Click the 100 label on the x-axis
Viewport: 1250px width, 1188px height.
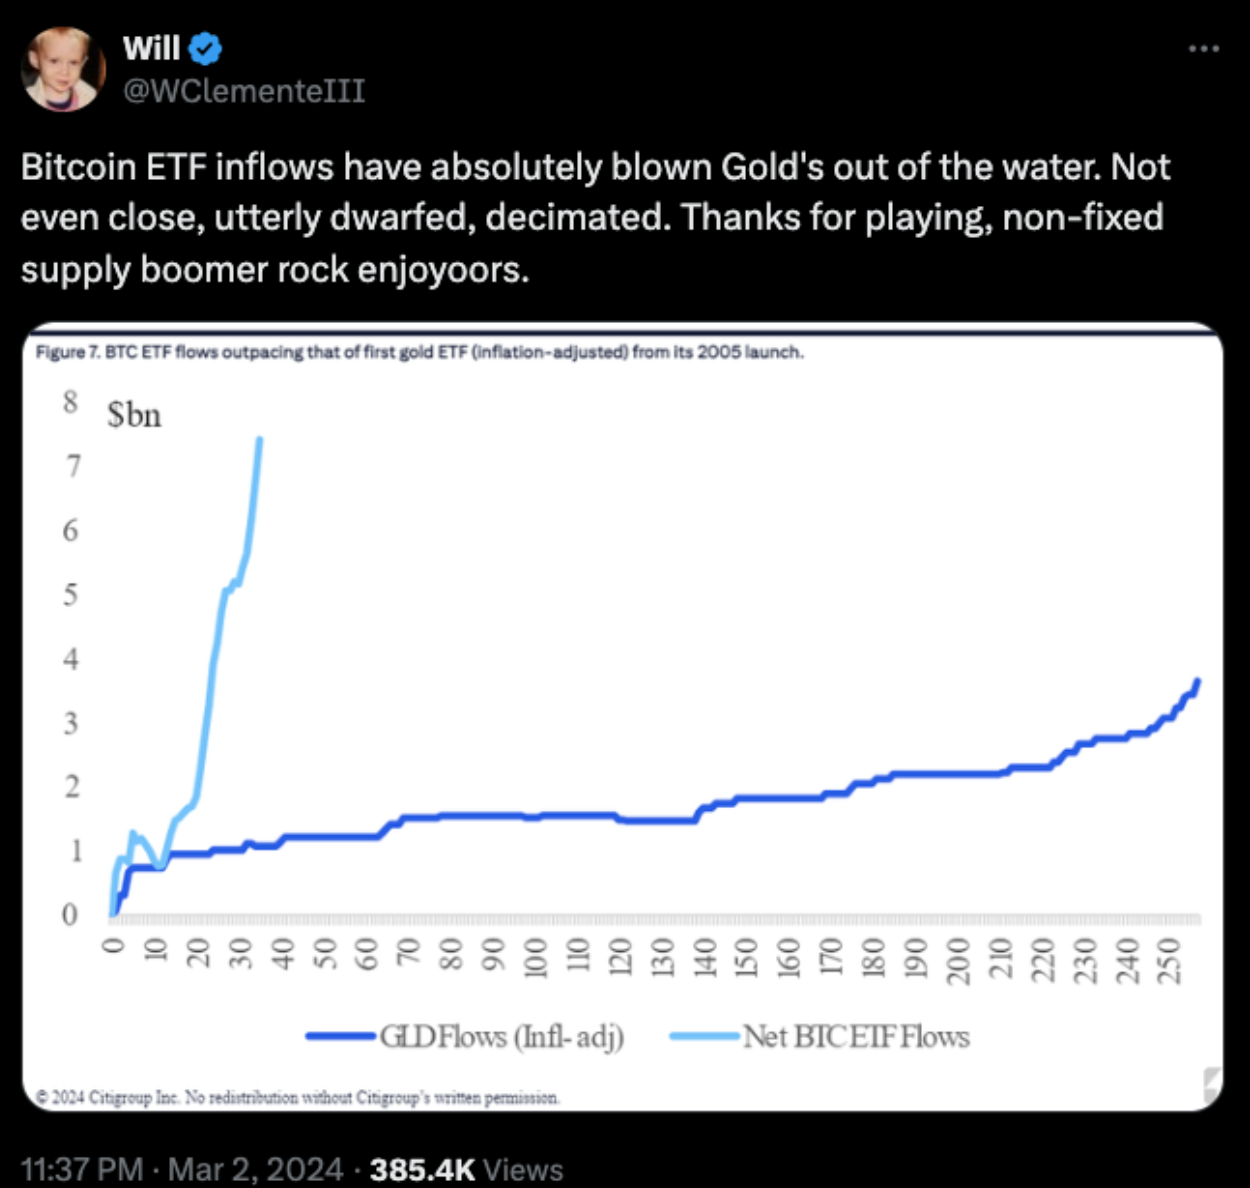(534, 960)
